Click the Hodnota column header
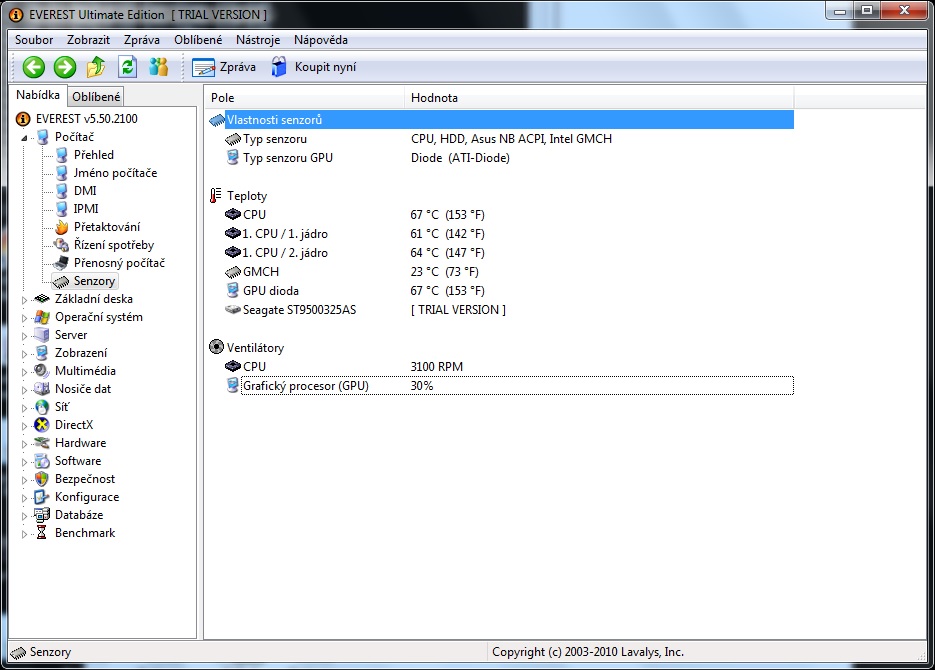This screenshot has height=670, width=935. coord(599,98)
